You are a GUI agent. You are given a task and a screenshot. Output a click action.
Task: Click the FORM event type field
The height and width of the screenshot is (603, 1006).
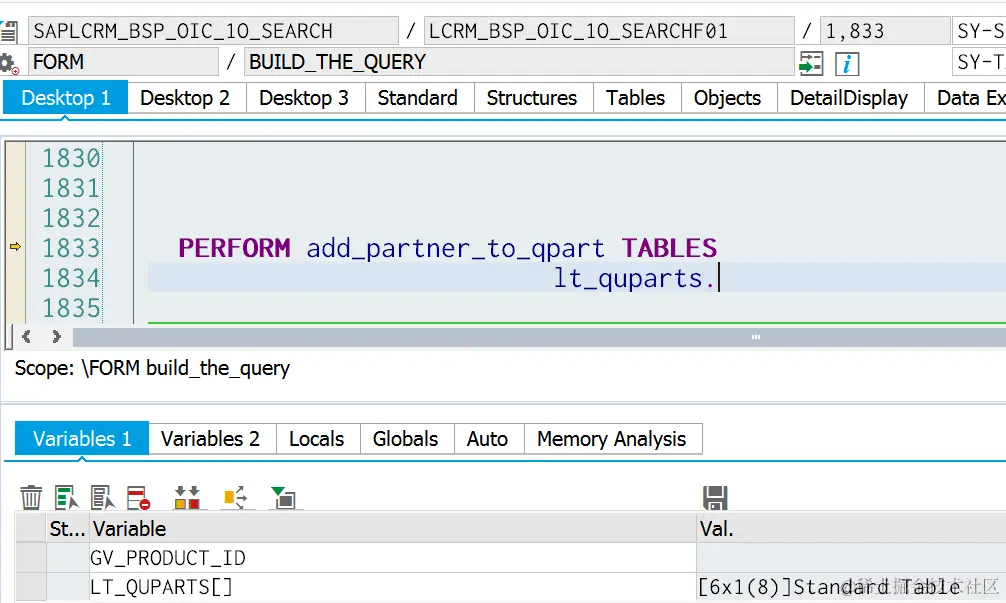123,62
